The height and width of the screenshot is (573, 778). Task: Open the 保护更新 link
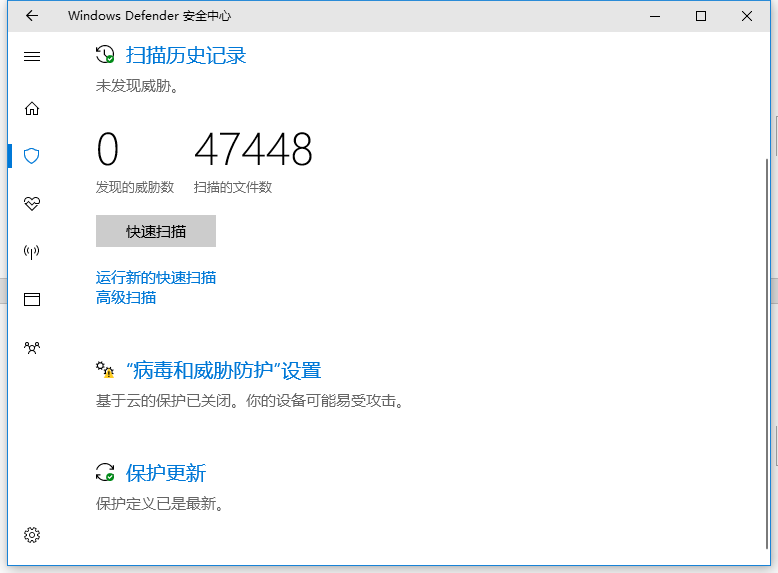coord(166,473)
